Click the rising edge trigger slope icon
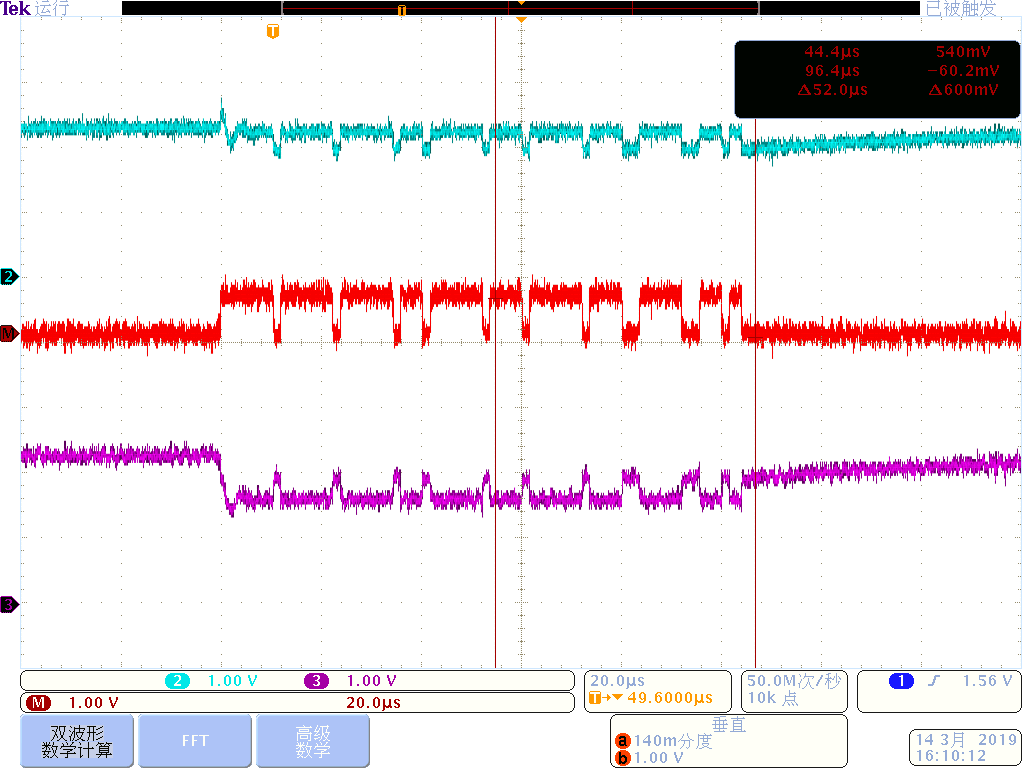The width and height of the screenshot is (1024, 768). [935, 681]
